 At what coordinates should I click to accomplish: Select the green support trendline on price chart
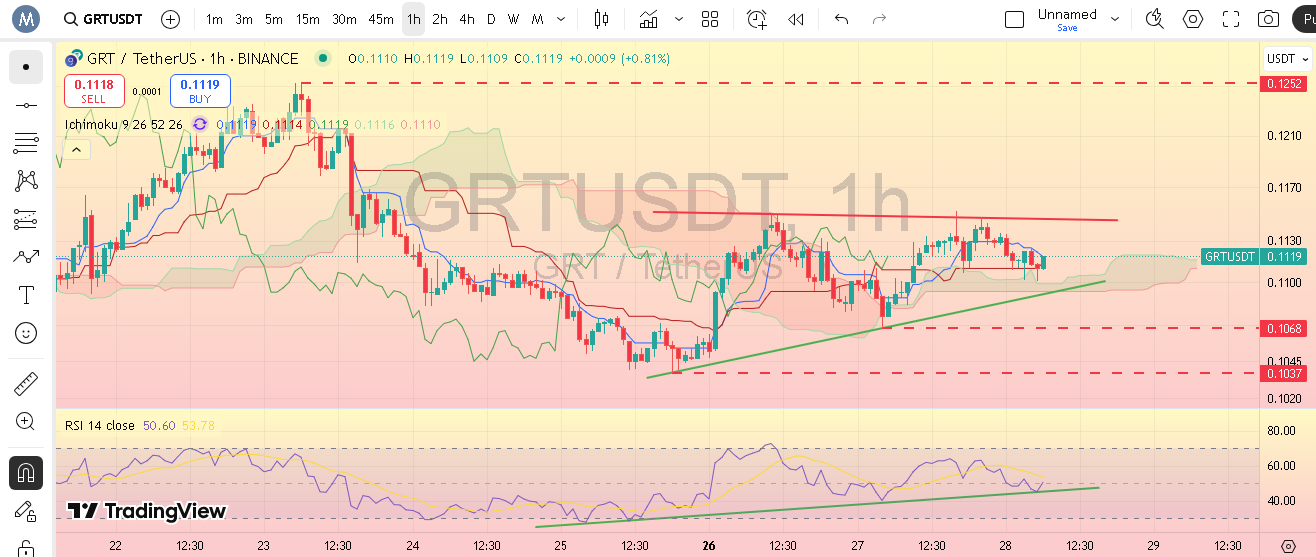pos(876,329)
